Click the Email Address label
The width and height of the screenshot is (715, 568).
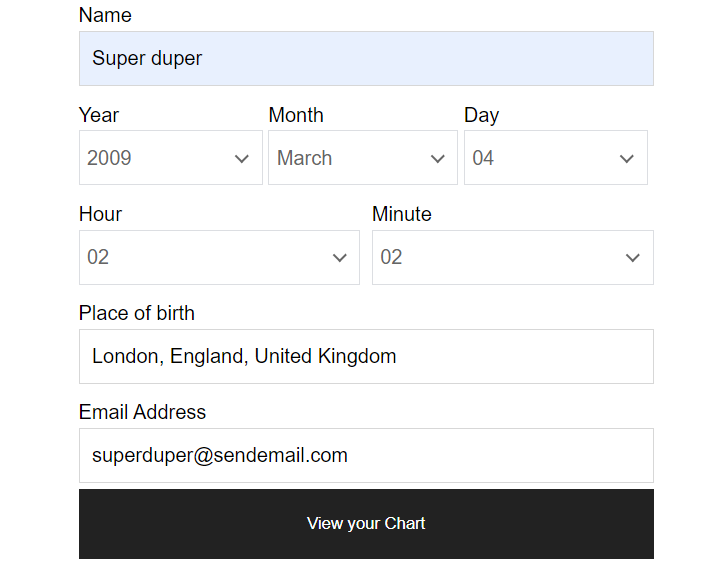[142, 412]
